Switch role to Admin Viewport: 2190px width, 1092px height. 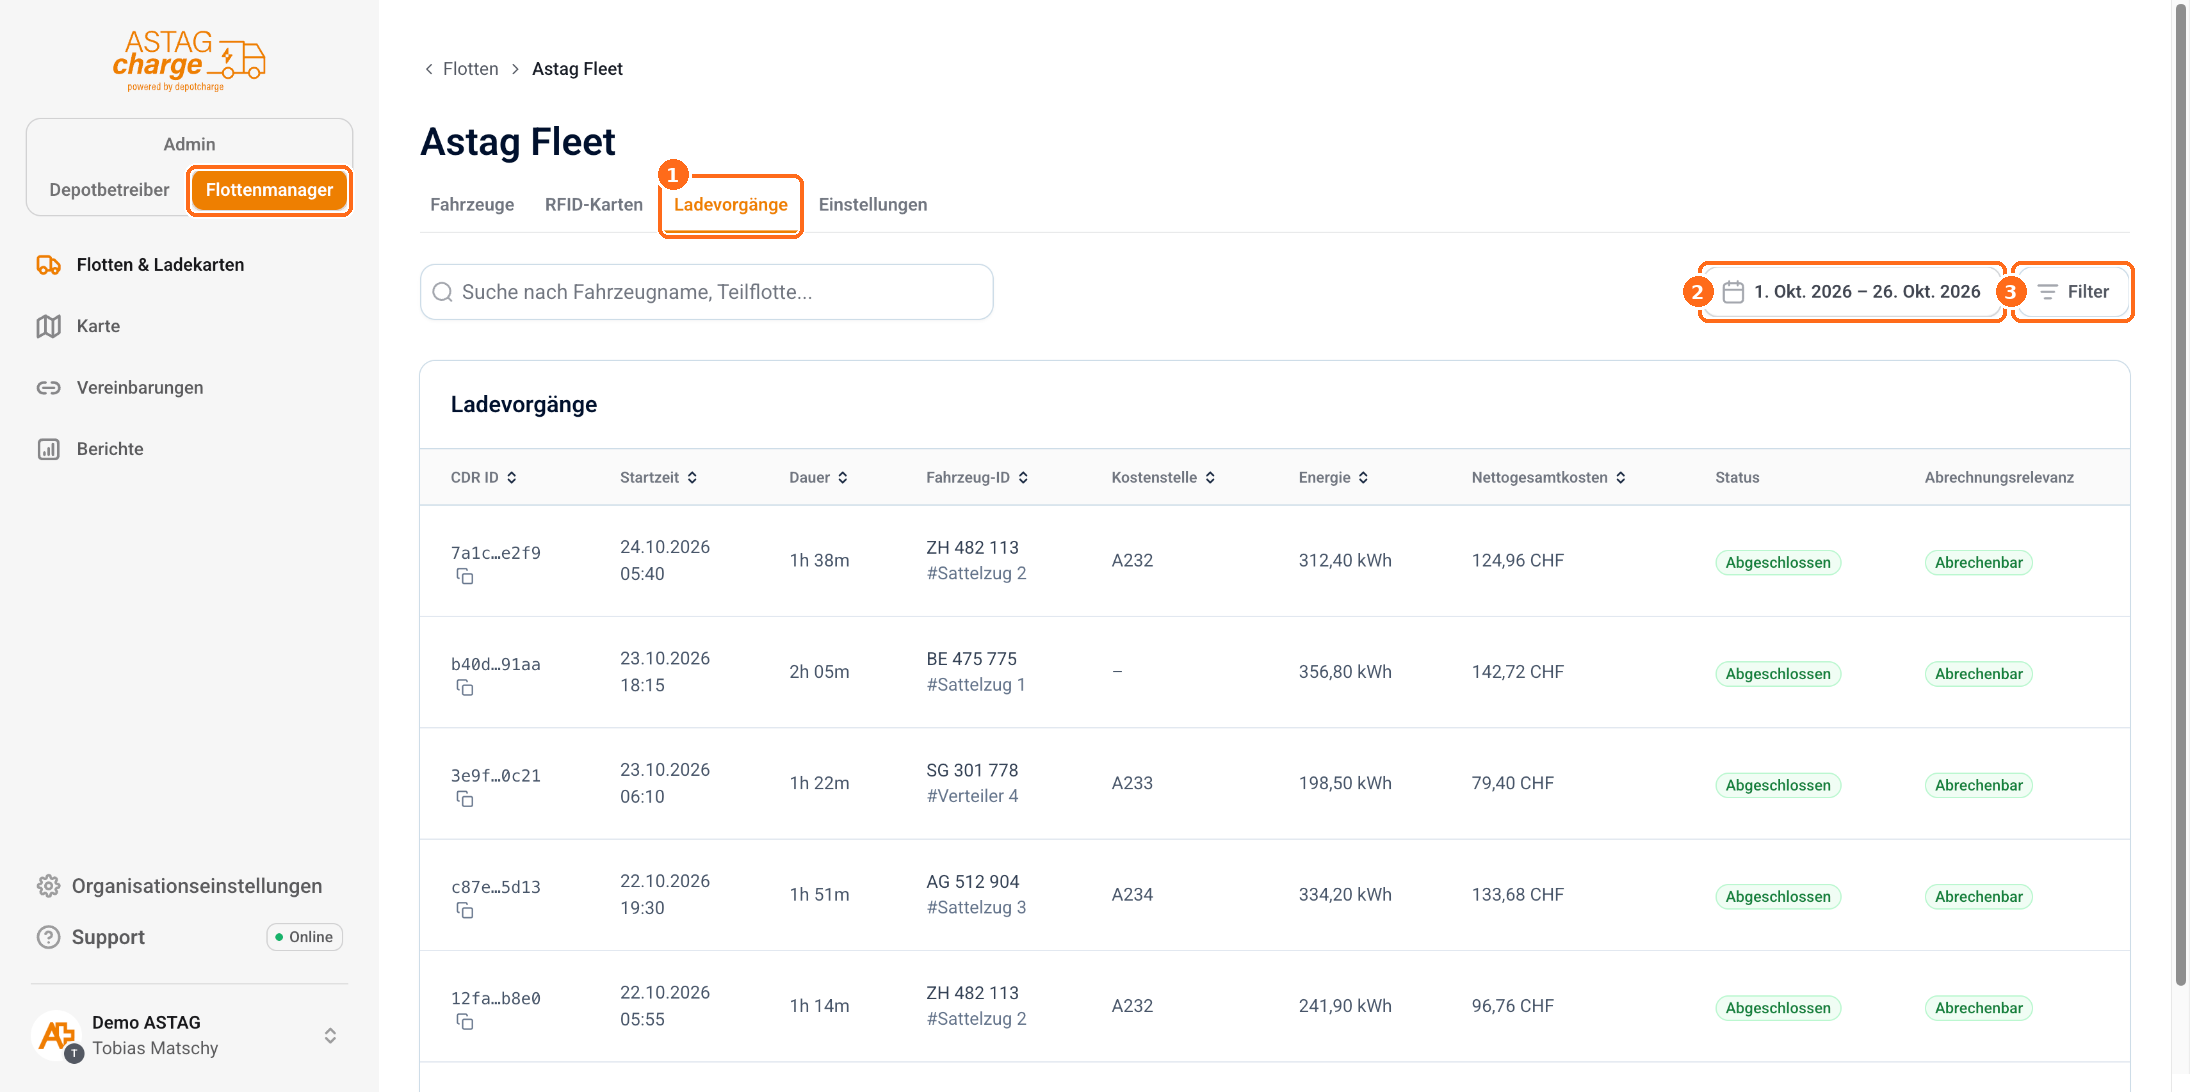189,144
